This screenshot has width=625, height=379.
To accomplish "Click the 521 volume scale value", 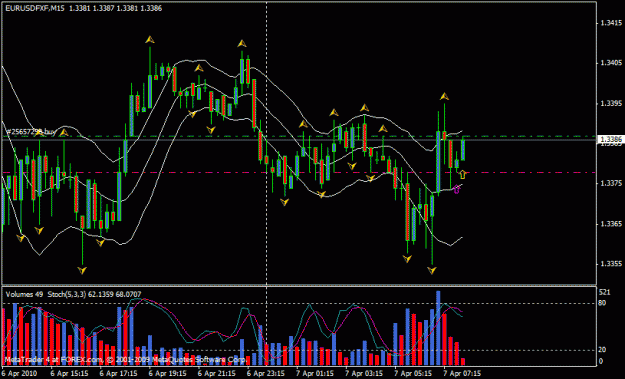I will 604,292.
